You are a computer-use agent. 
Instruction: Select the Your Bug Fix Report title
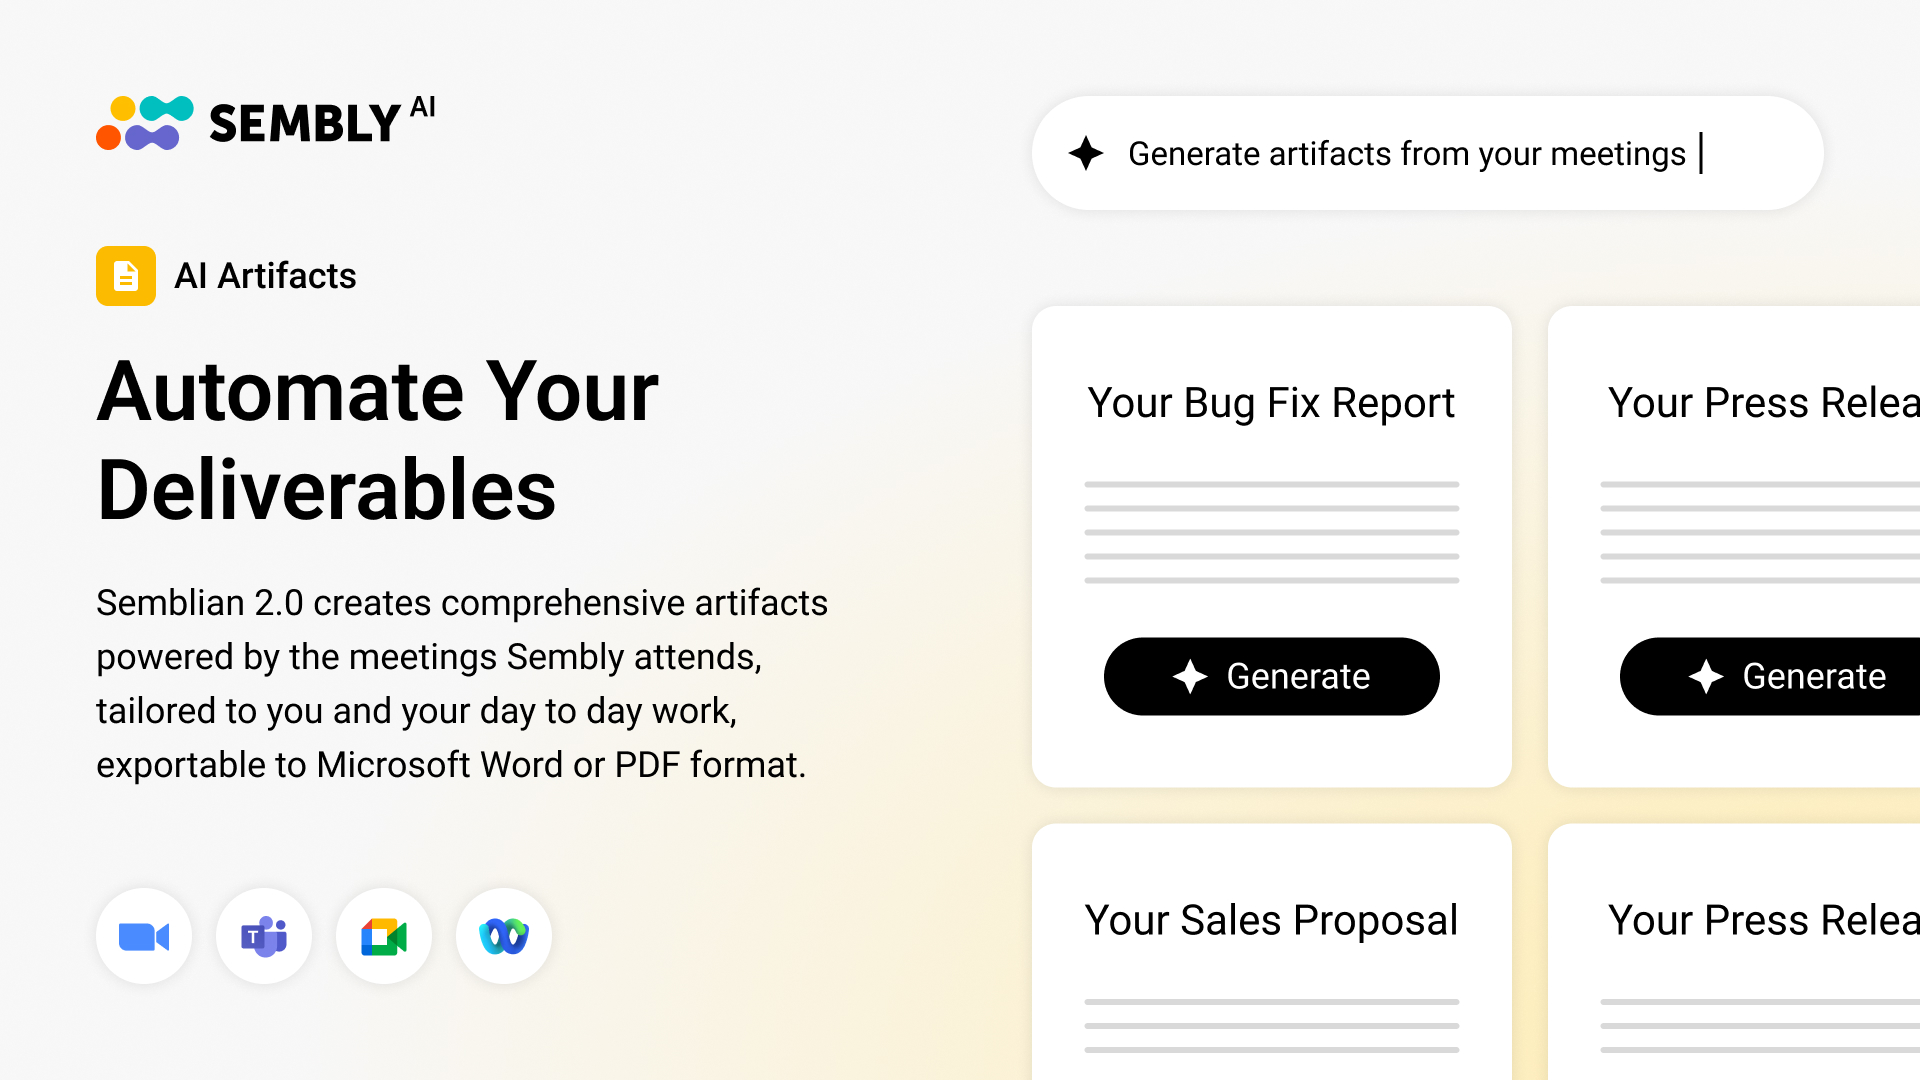1271,403
